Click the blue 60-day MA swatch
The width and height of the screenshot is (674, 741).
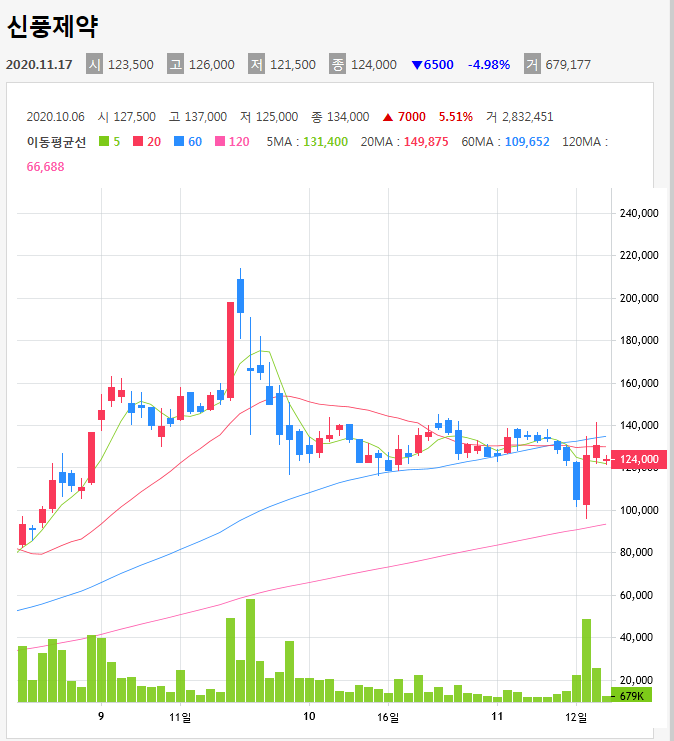pyautogui.click(x=179, y=141)
